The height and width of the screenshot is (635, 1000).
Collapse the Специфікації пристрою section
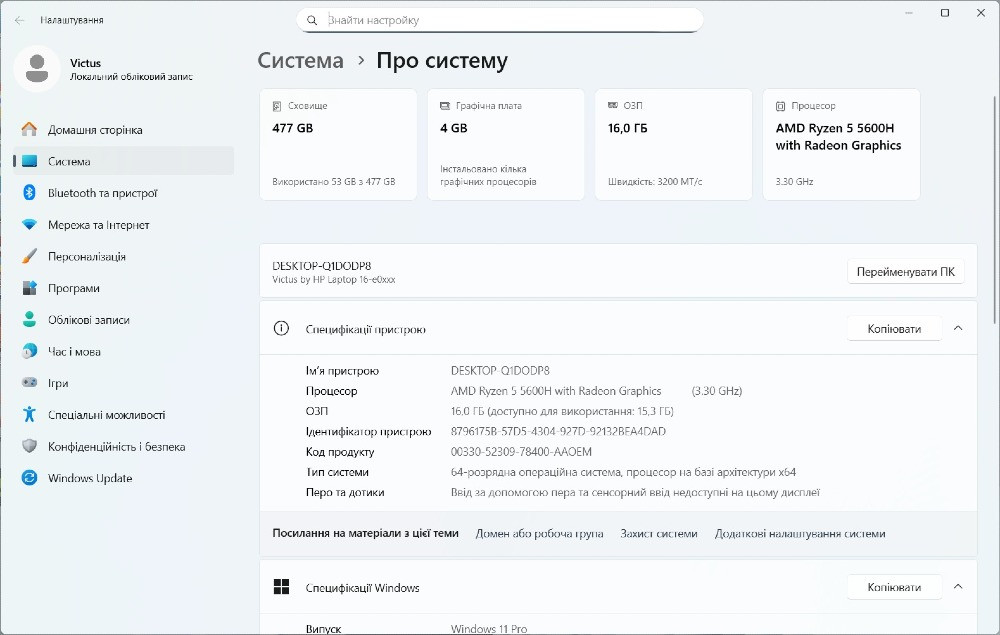click(x=957, y=327)
